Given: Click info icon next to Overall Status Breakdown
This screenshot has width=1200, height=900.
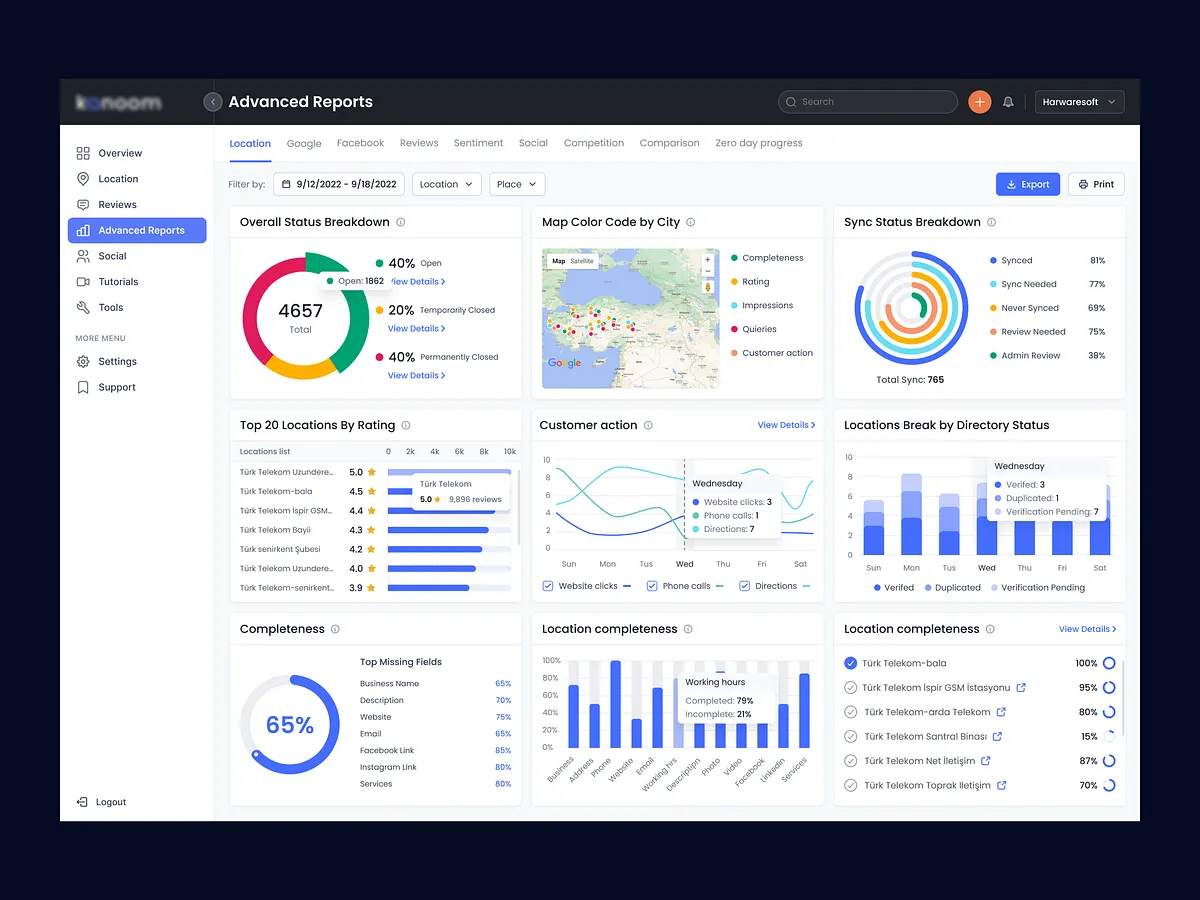Looking at the screenshot, I should pyautogui.click(x=401, y=222).
